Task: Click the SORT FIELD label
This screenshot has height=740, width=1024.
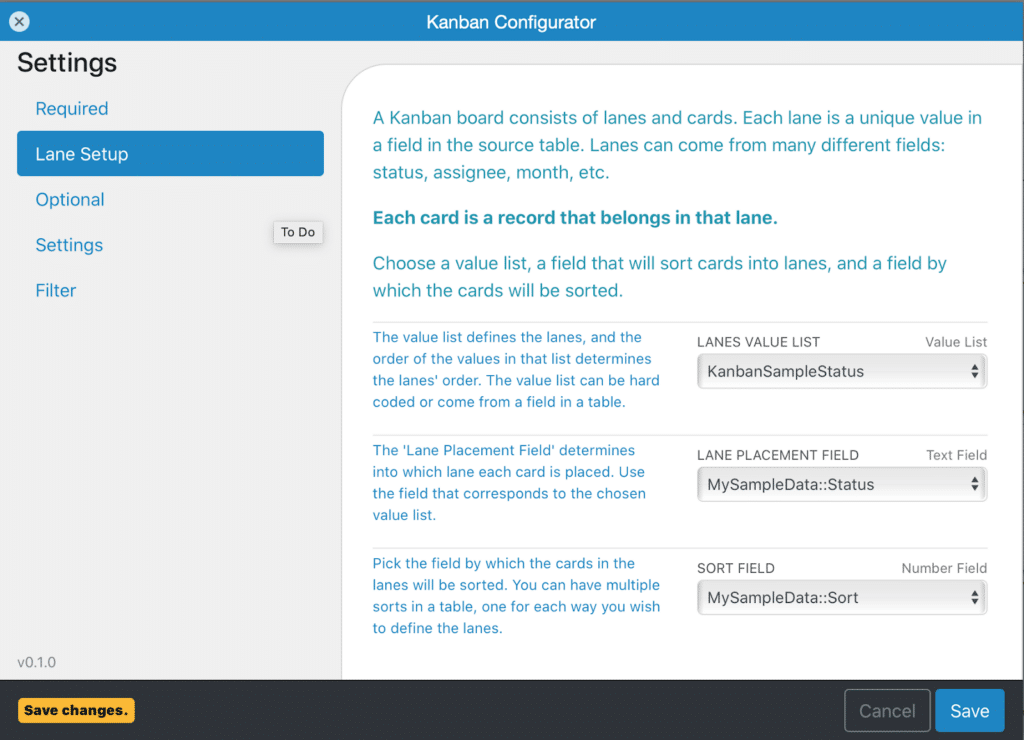Action: (x=735, y=568)
